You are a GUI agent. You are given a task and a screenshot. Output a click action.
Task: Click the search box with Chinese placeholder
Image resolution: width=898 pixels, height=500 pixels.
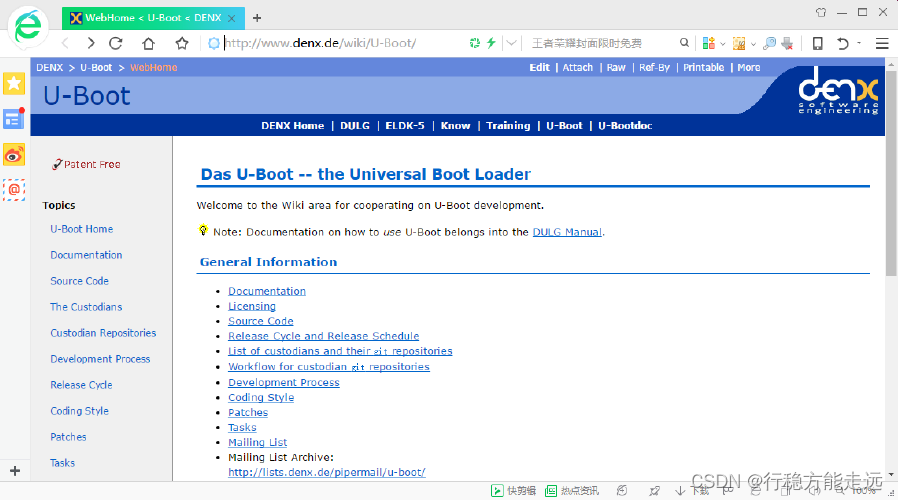click(601, 43)
